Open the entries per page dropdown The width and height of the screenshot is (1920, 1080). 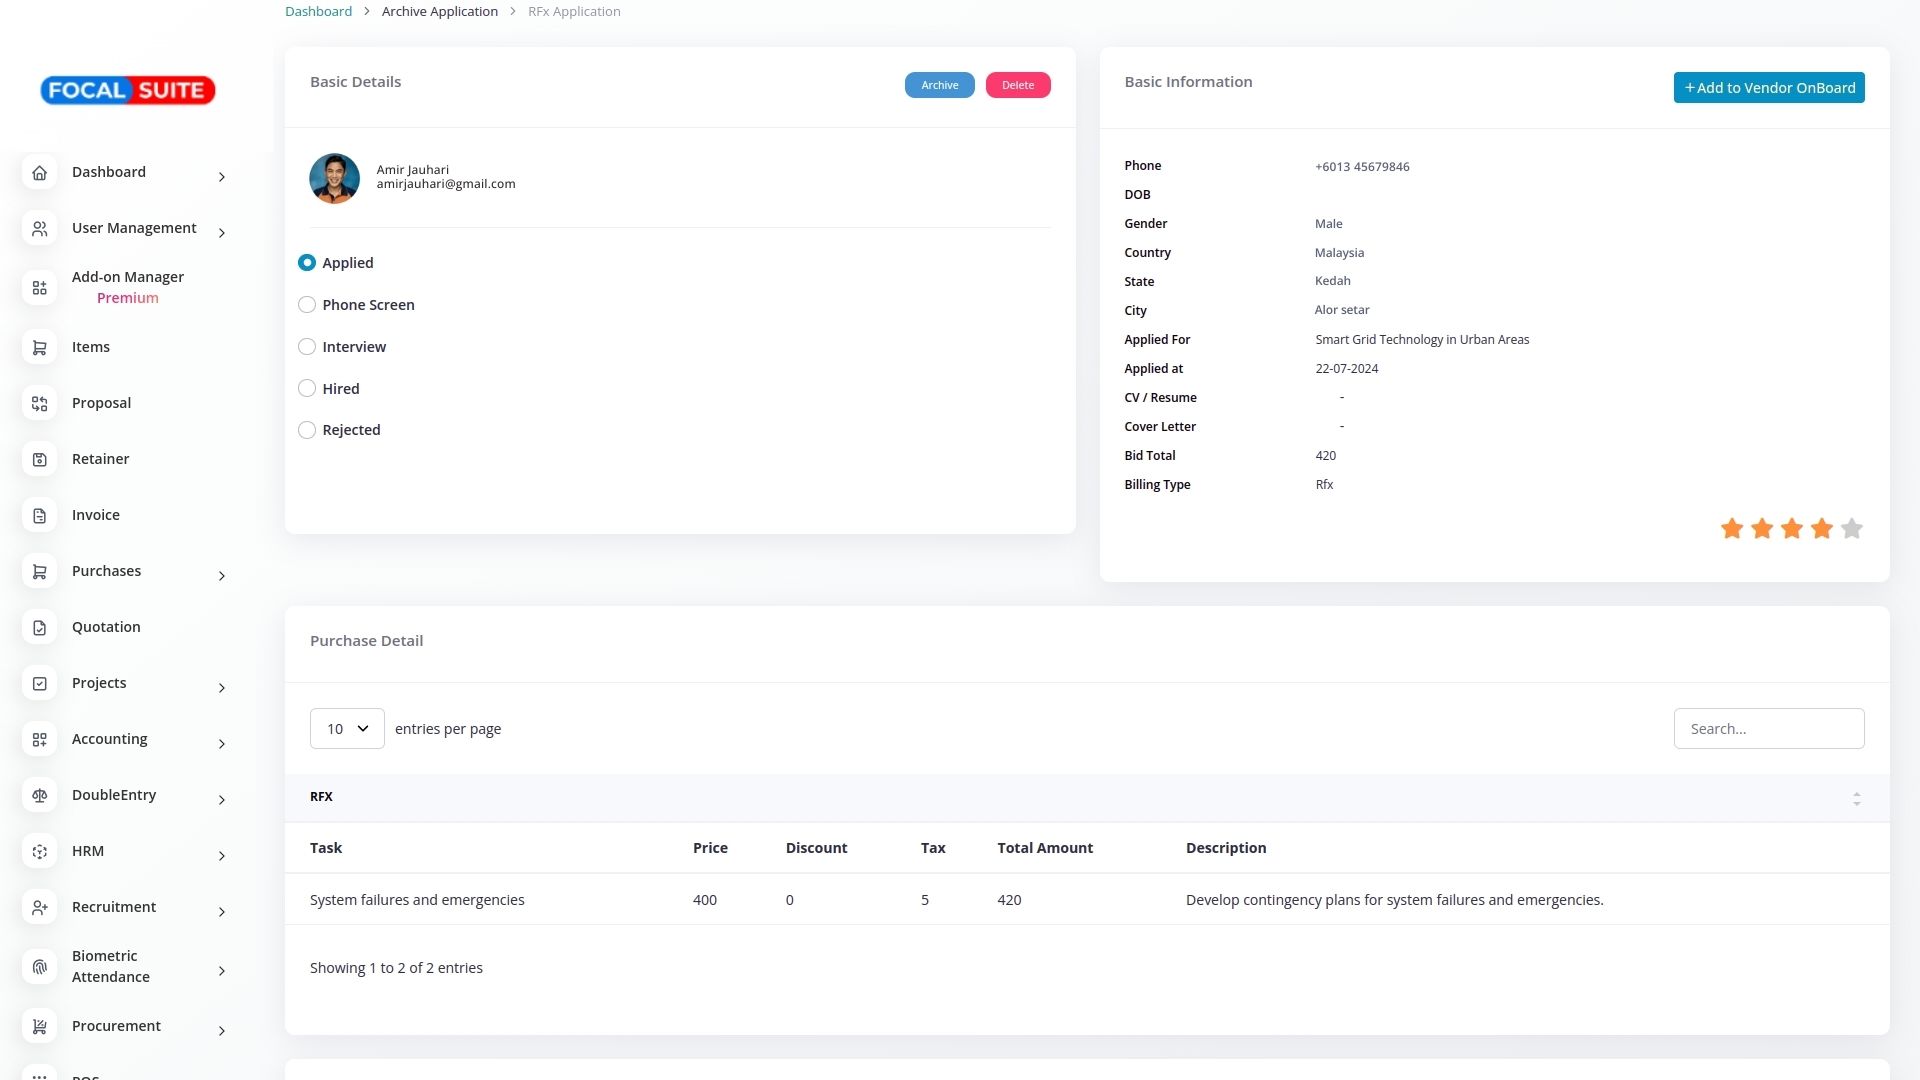[347, 729]
